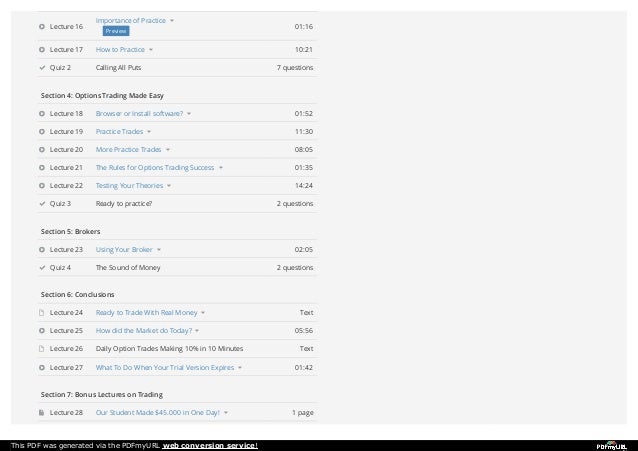This screenshot has width=638, height=451.
Task: Click the Section 6: Conclusions heading
Action: [77, 295]
